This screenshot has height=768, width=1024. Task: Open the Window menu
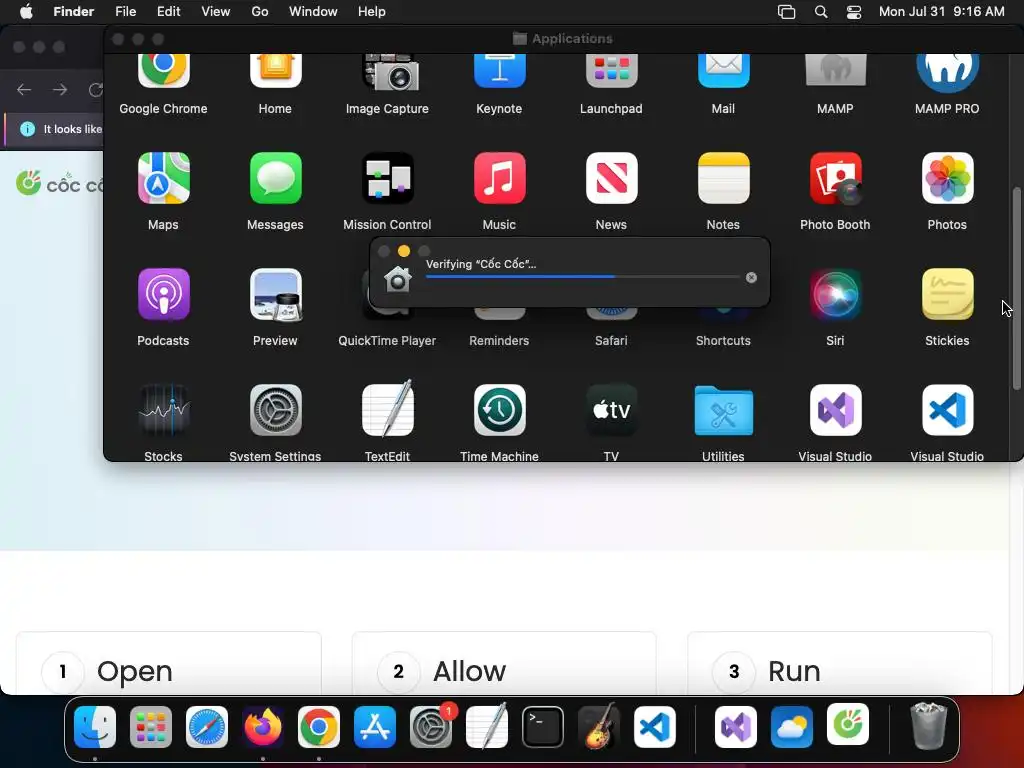click(x=313, y=12)
